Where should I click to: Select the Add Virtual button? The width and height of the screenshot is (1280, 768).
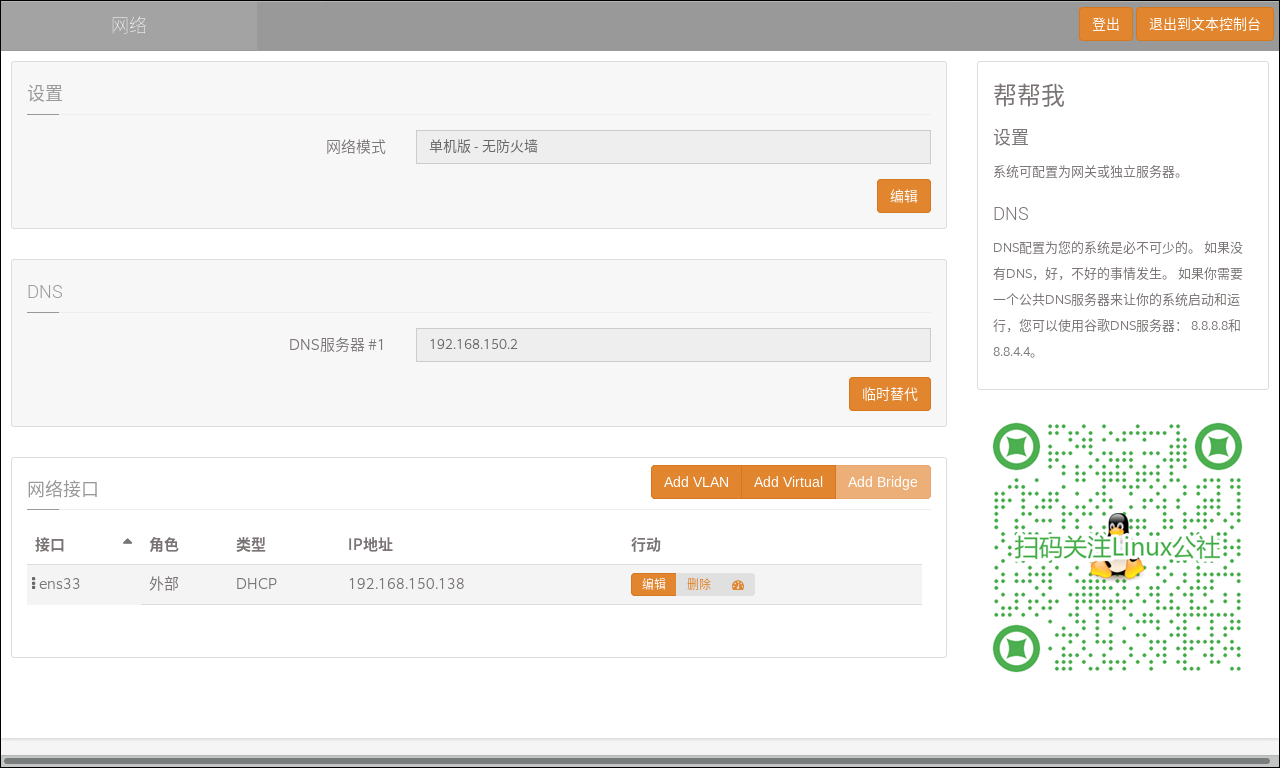(788, 482)
